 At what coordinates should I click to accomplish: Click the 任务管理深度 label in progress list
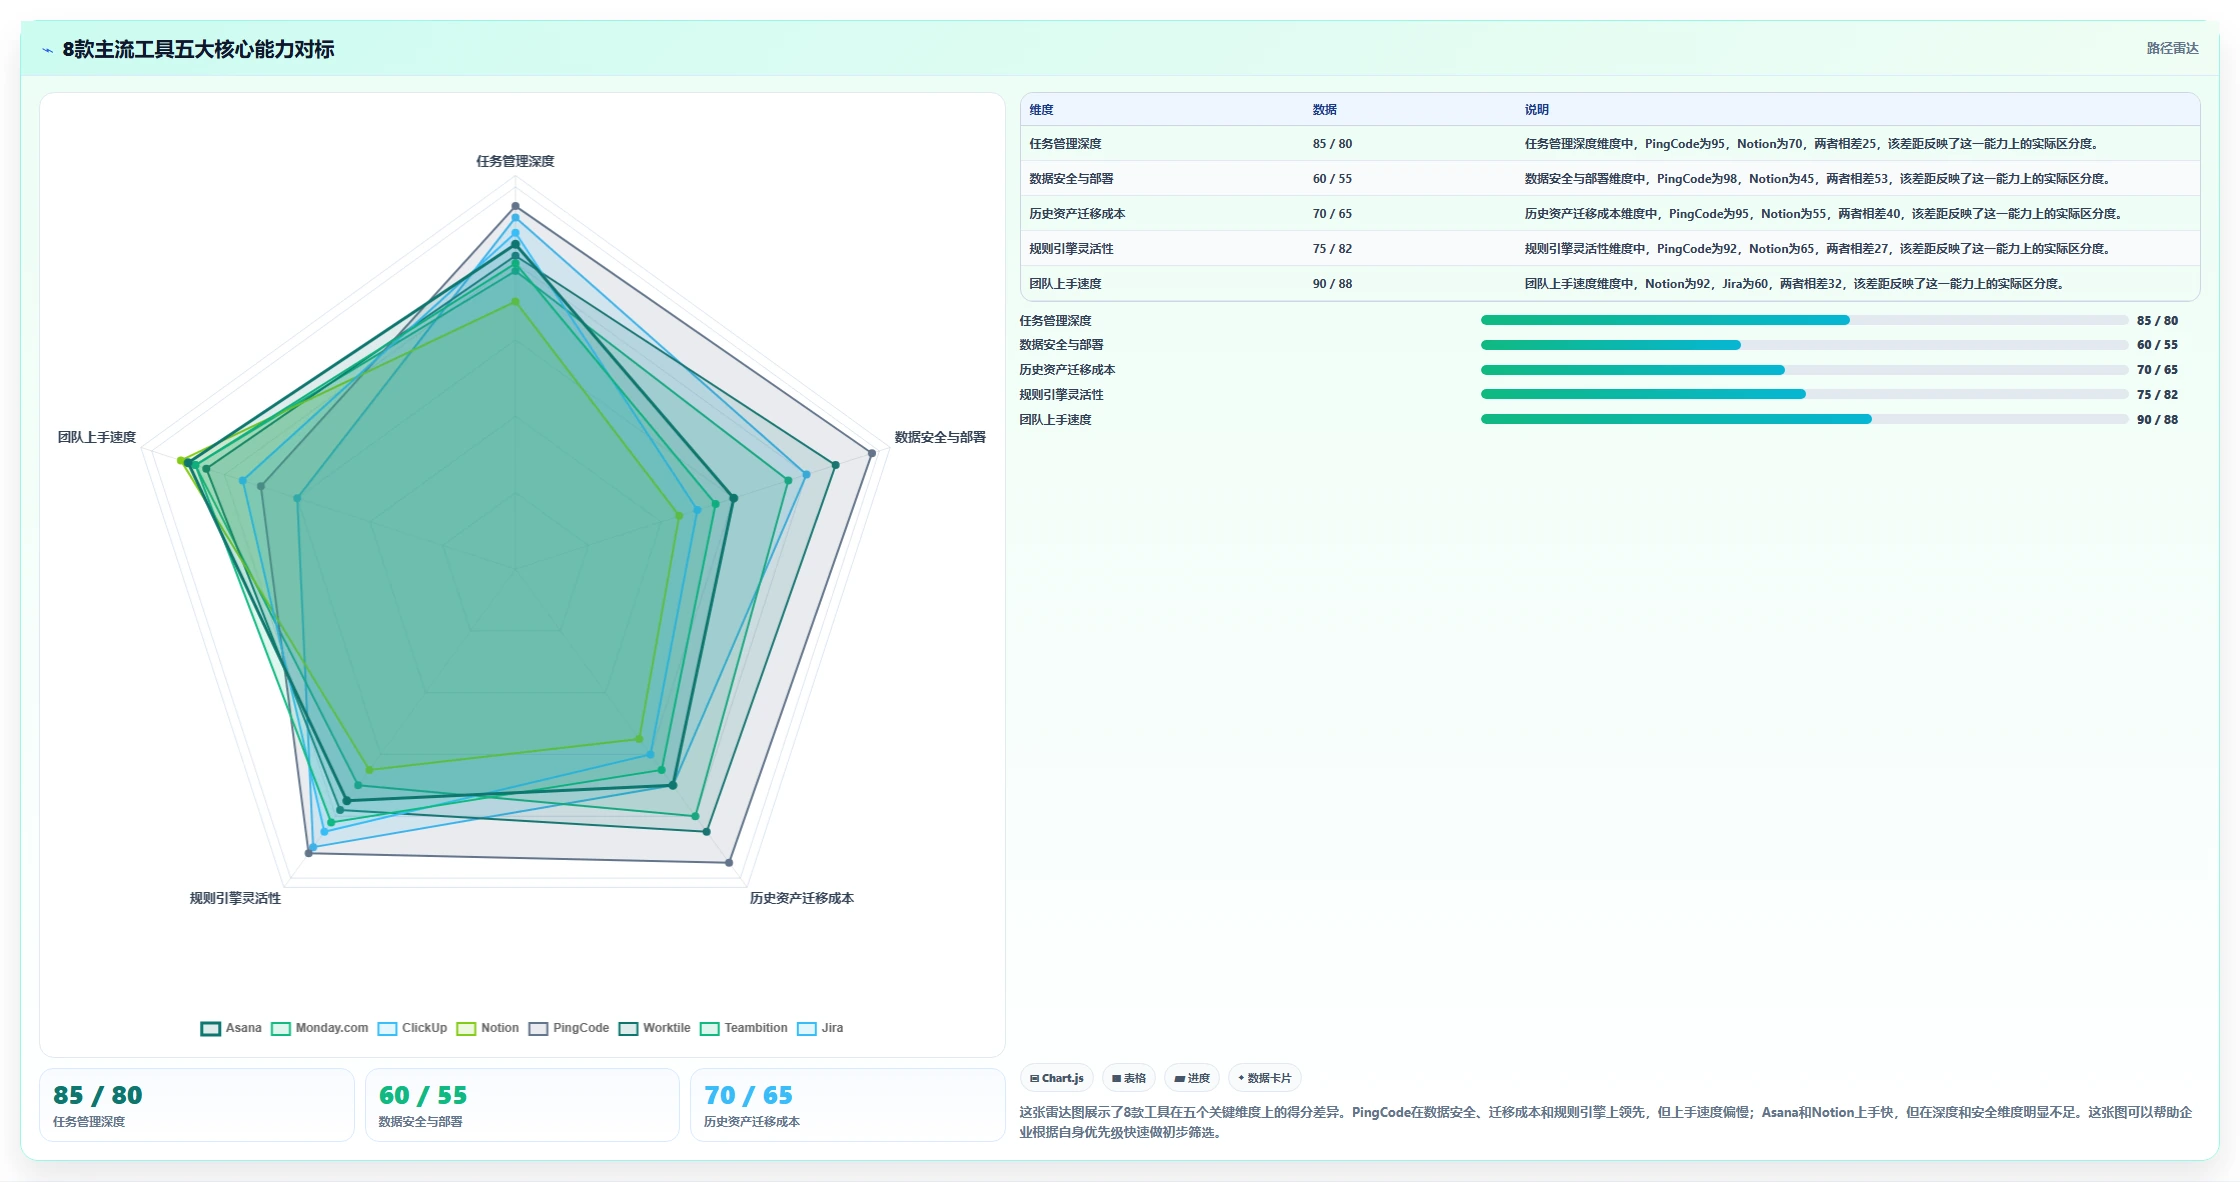click(x=1055, y=321)
